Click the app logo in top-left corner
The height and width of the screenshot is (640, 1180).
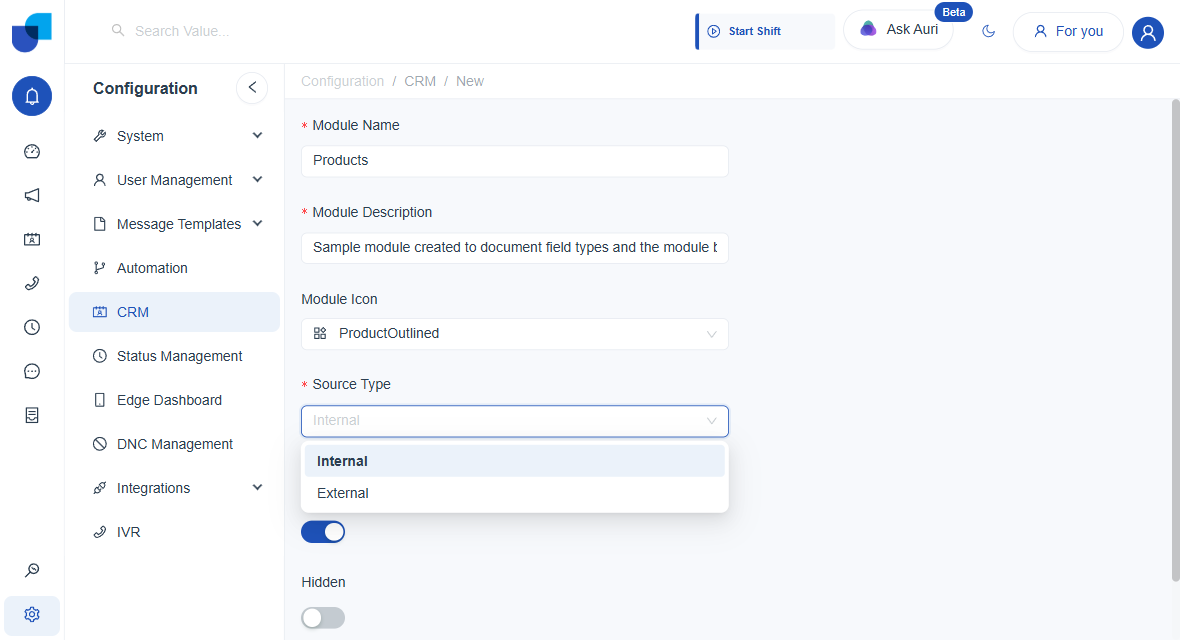point(32,32)
